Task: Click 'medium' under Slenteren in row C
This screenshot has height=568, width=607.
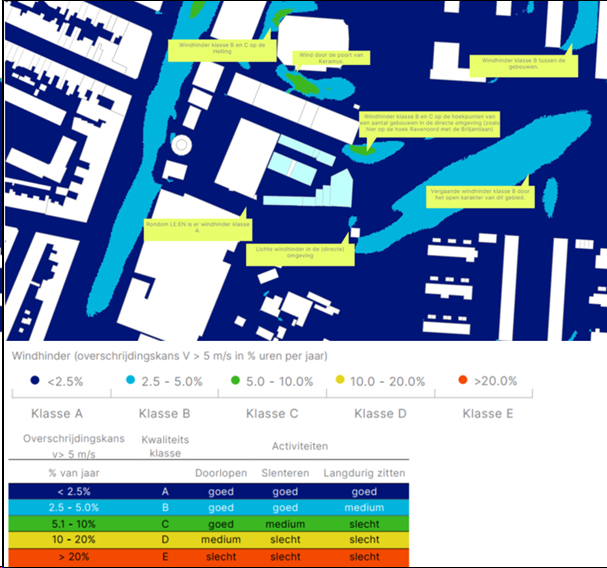Action: 285,524
